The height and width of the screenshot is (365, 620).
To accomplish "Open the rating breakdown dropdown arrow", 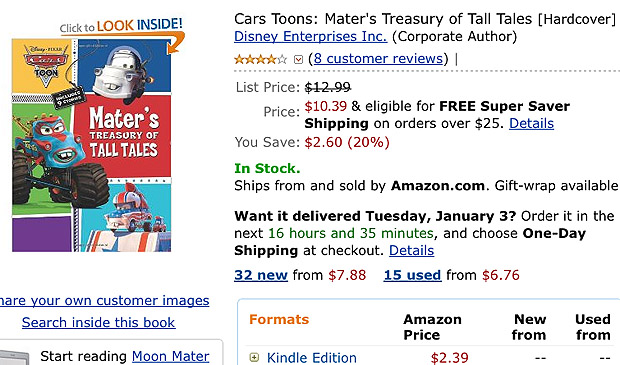I will [298, 60].
